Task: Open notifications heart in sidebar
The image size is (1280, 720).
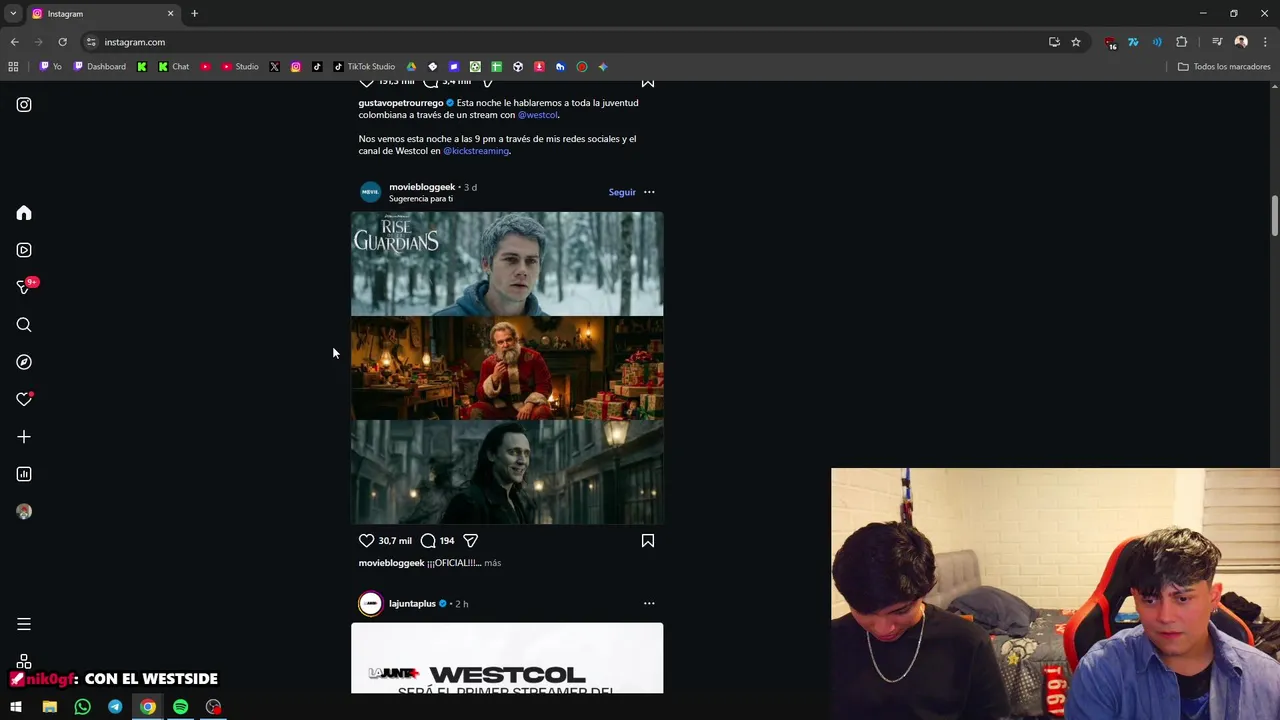Action: tap(24, 399)
